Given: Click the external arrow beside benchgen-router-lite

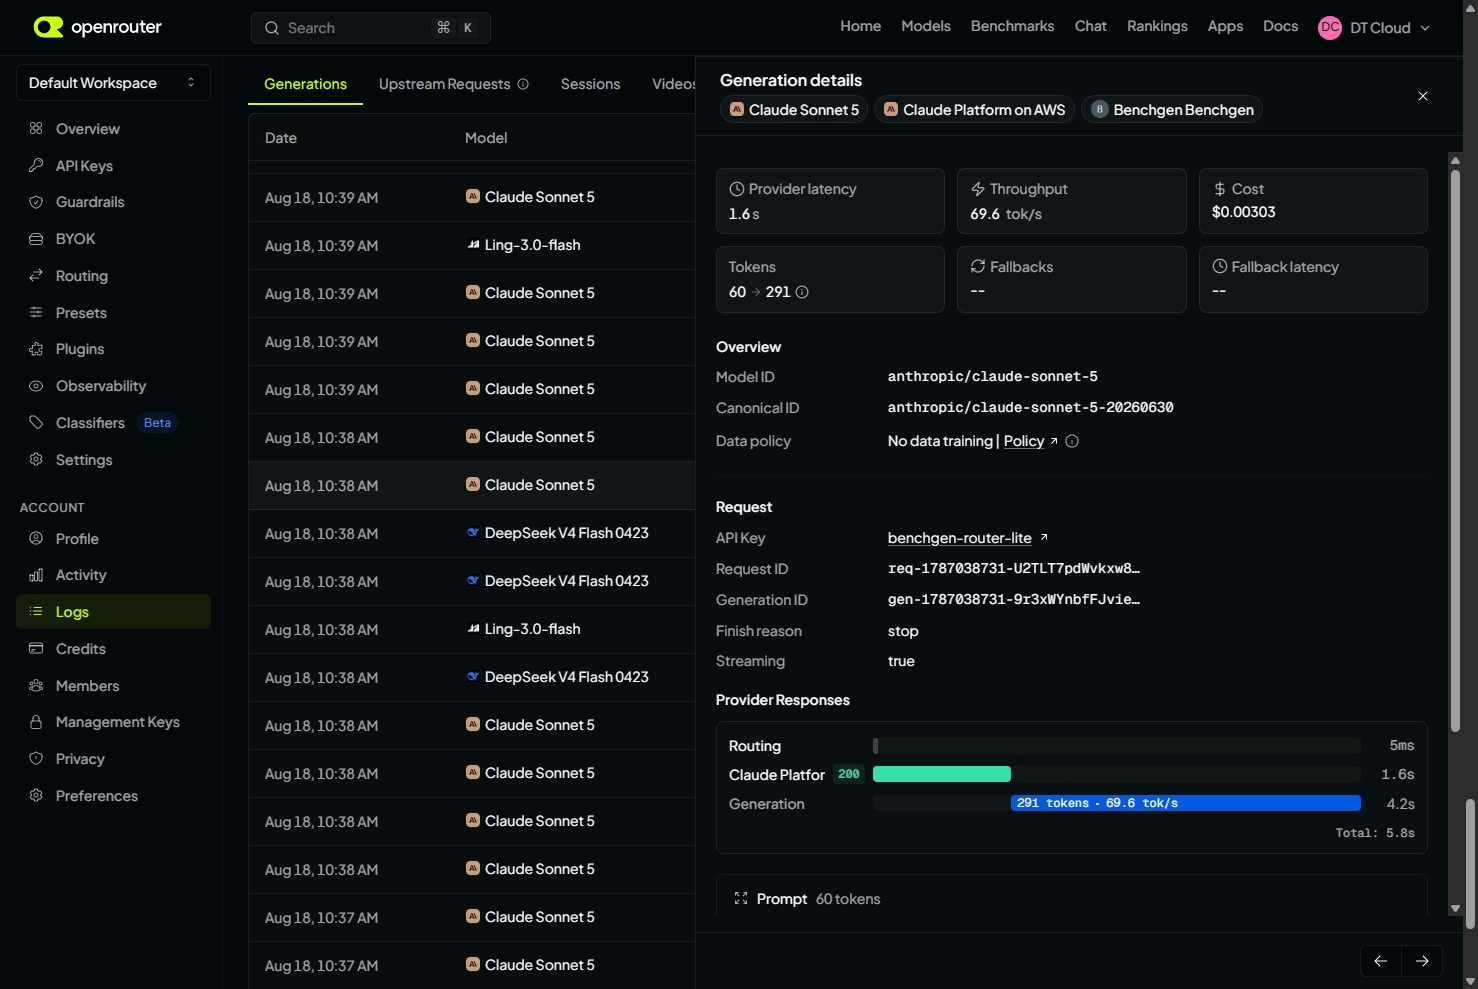Looking at the screenshot, I should 1044,537.
